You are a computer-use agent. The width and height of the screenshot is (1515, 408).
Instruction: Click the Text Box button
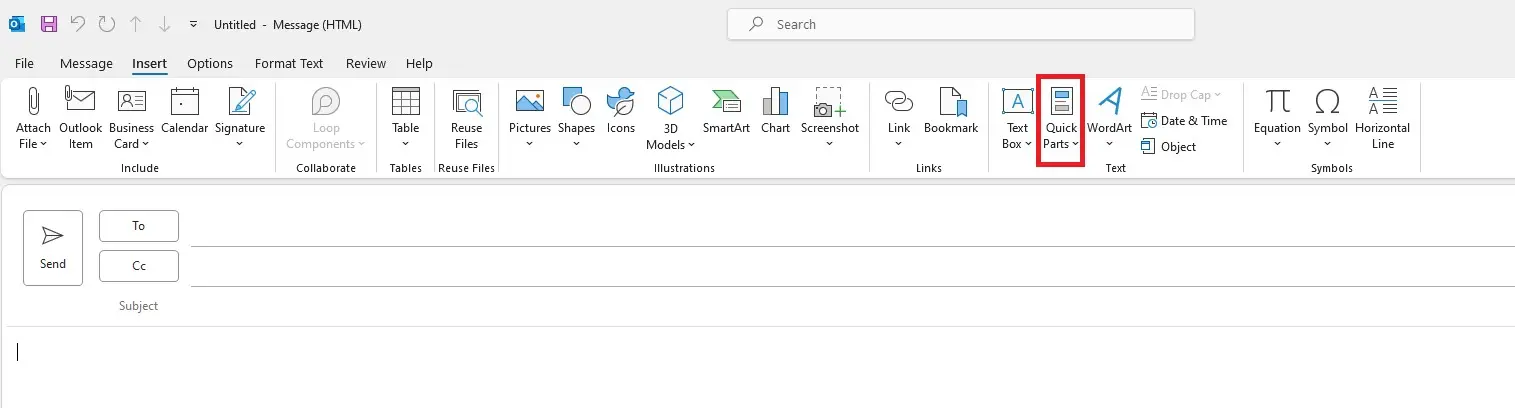click(x=1017, y=118)
